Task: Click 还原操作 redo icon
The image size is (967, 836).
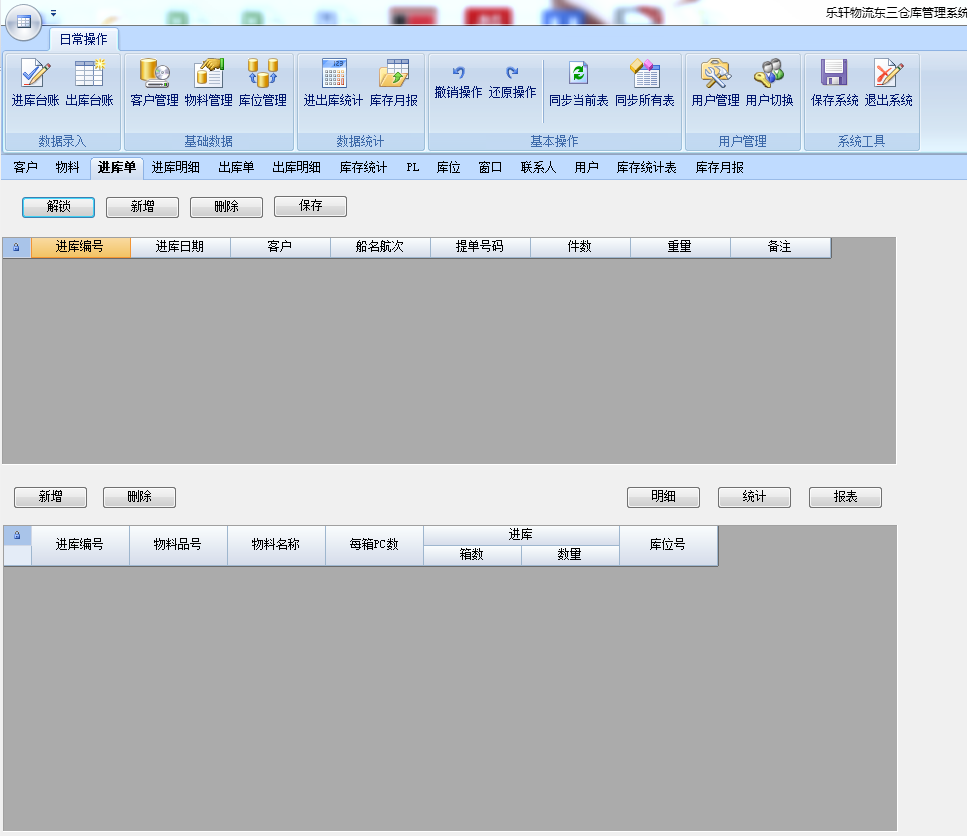Action: (512, 83)
